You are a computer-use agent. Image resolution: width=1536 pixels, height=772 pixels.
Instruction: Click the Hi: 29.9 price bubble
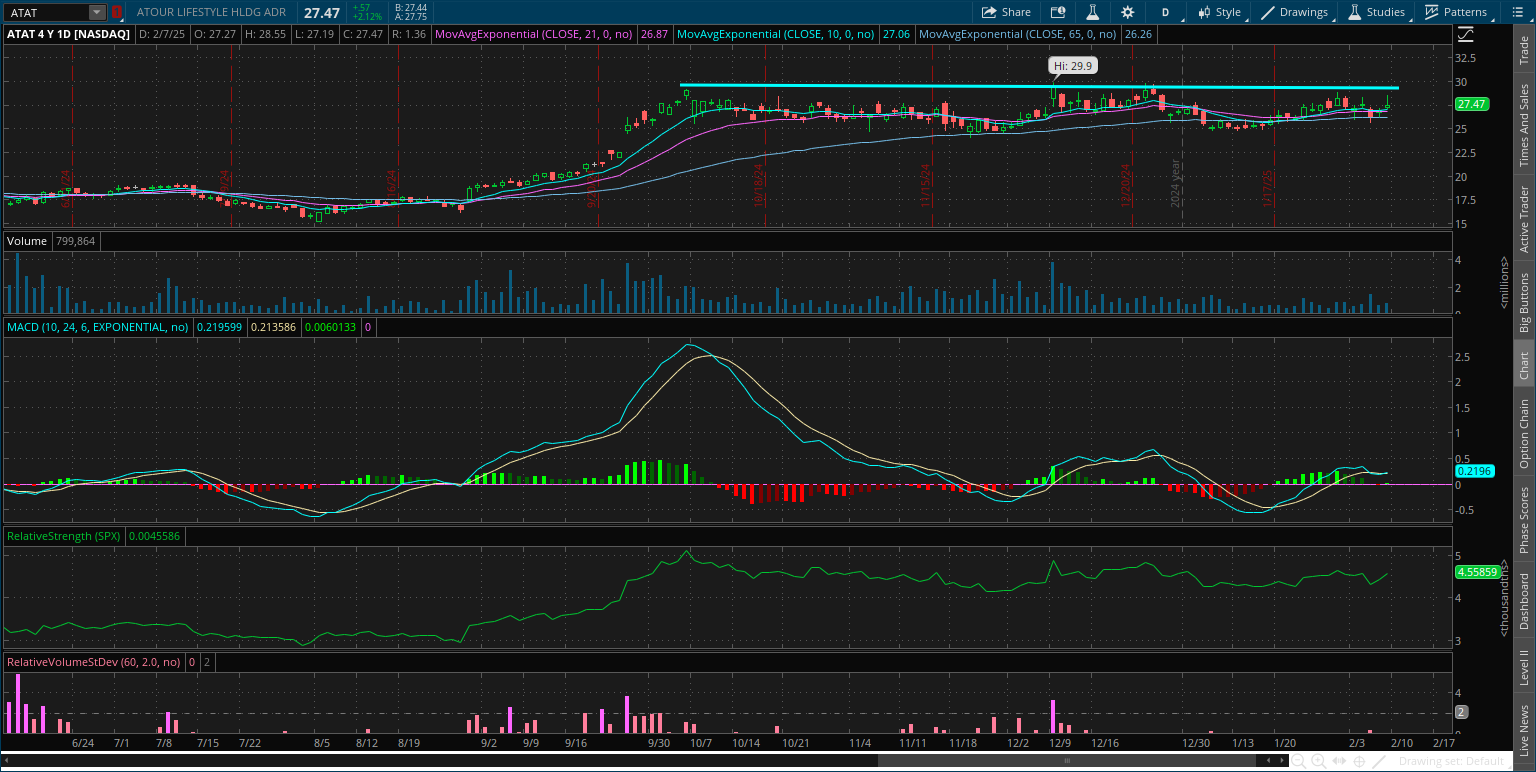click(x=1073, y=65)
